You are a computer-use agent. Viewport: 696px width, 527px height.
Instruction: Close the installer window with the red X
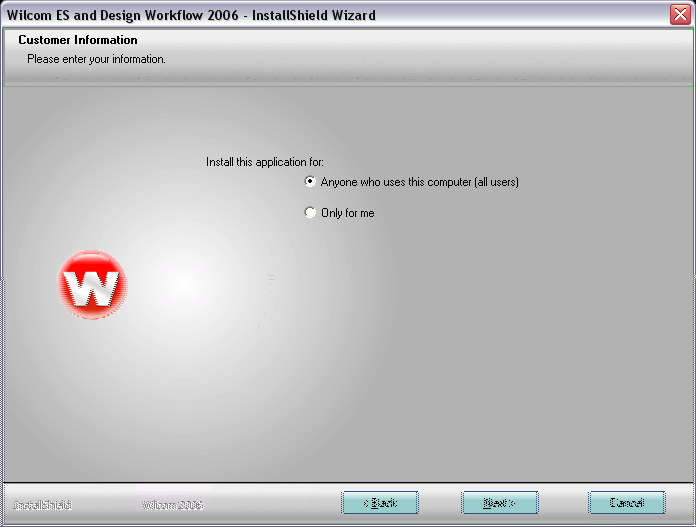pyautogui.click(x=680, y=15)
